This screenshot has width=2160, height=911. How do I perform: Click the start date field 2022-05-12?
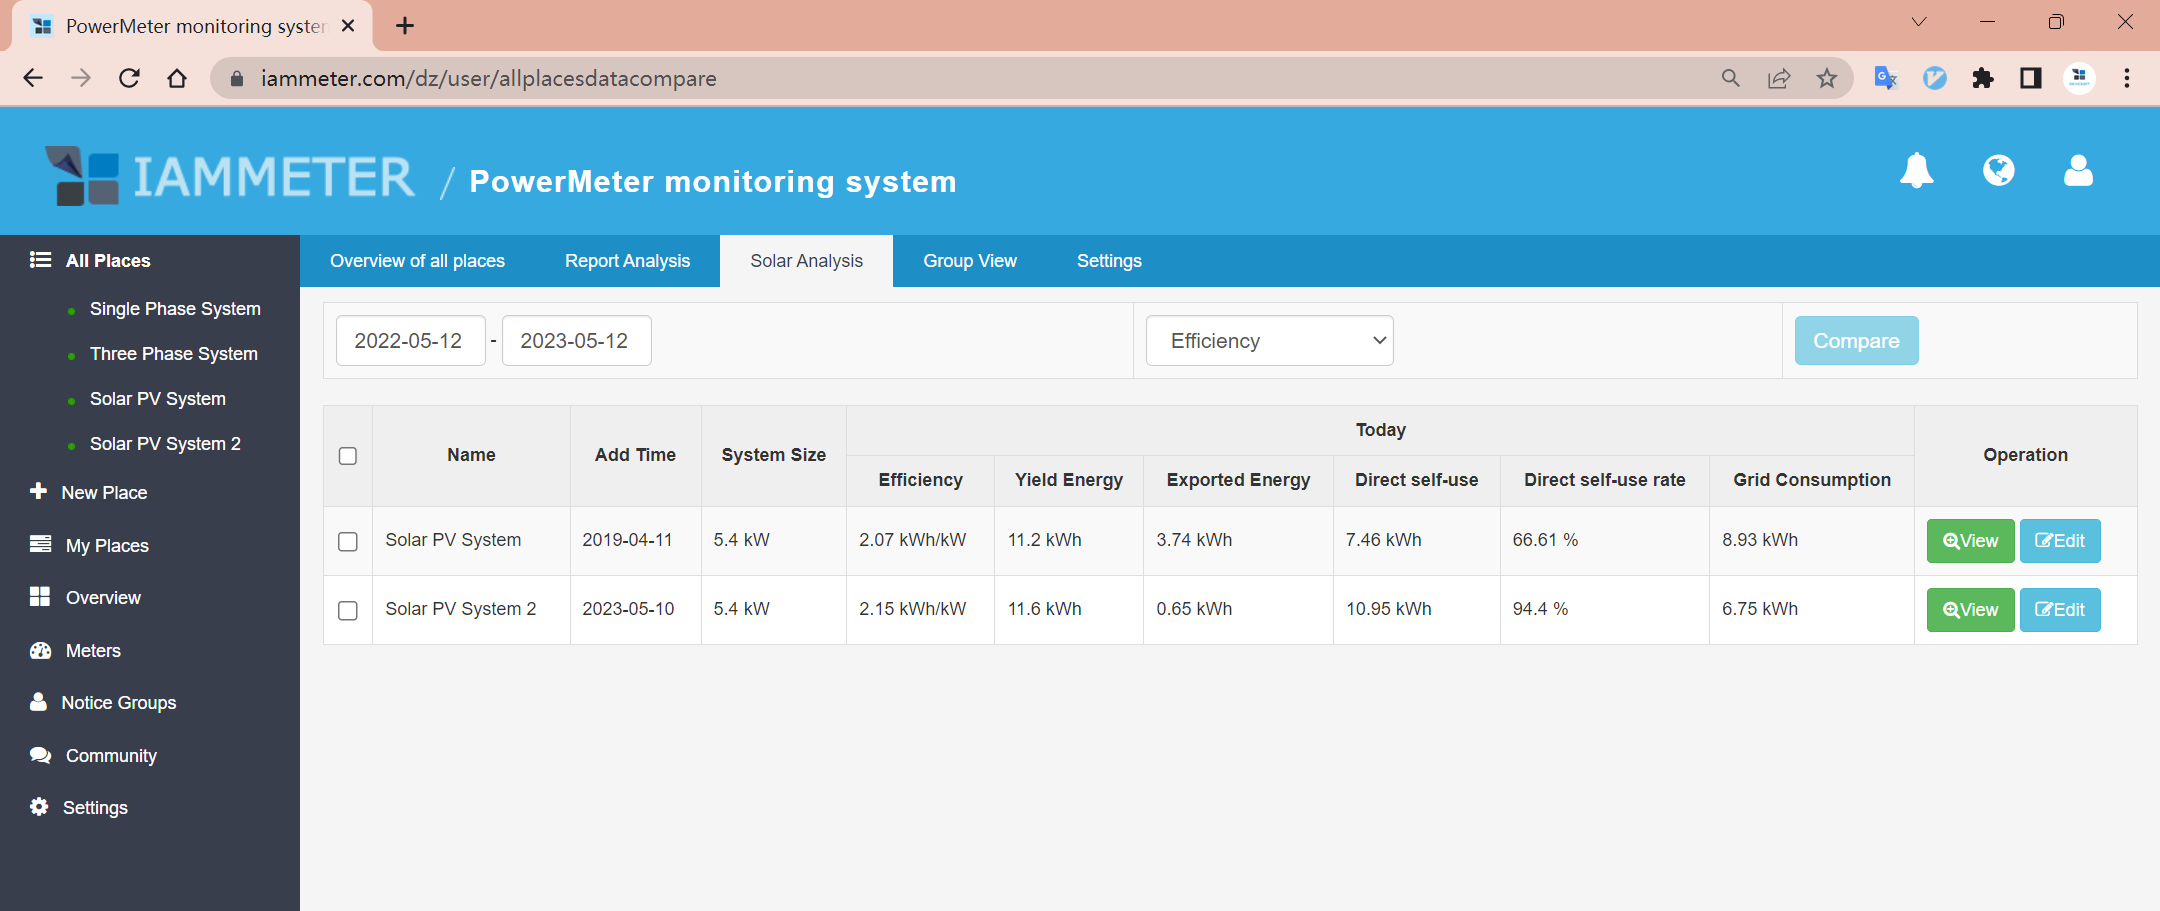point(409,341)
